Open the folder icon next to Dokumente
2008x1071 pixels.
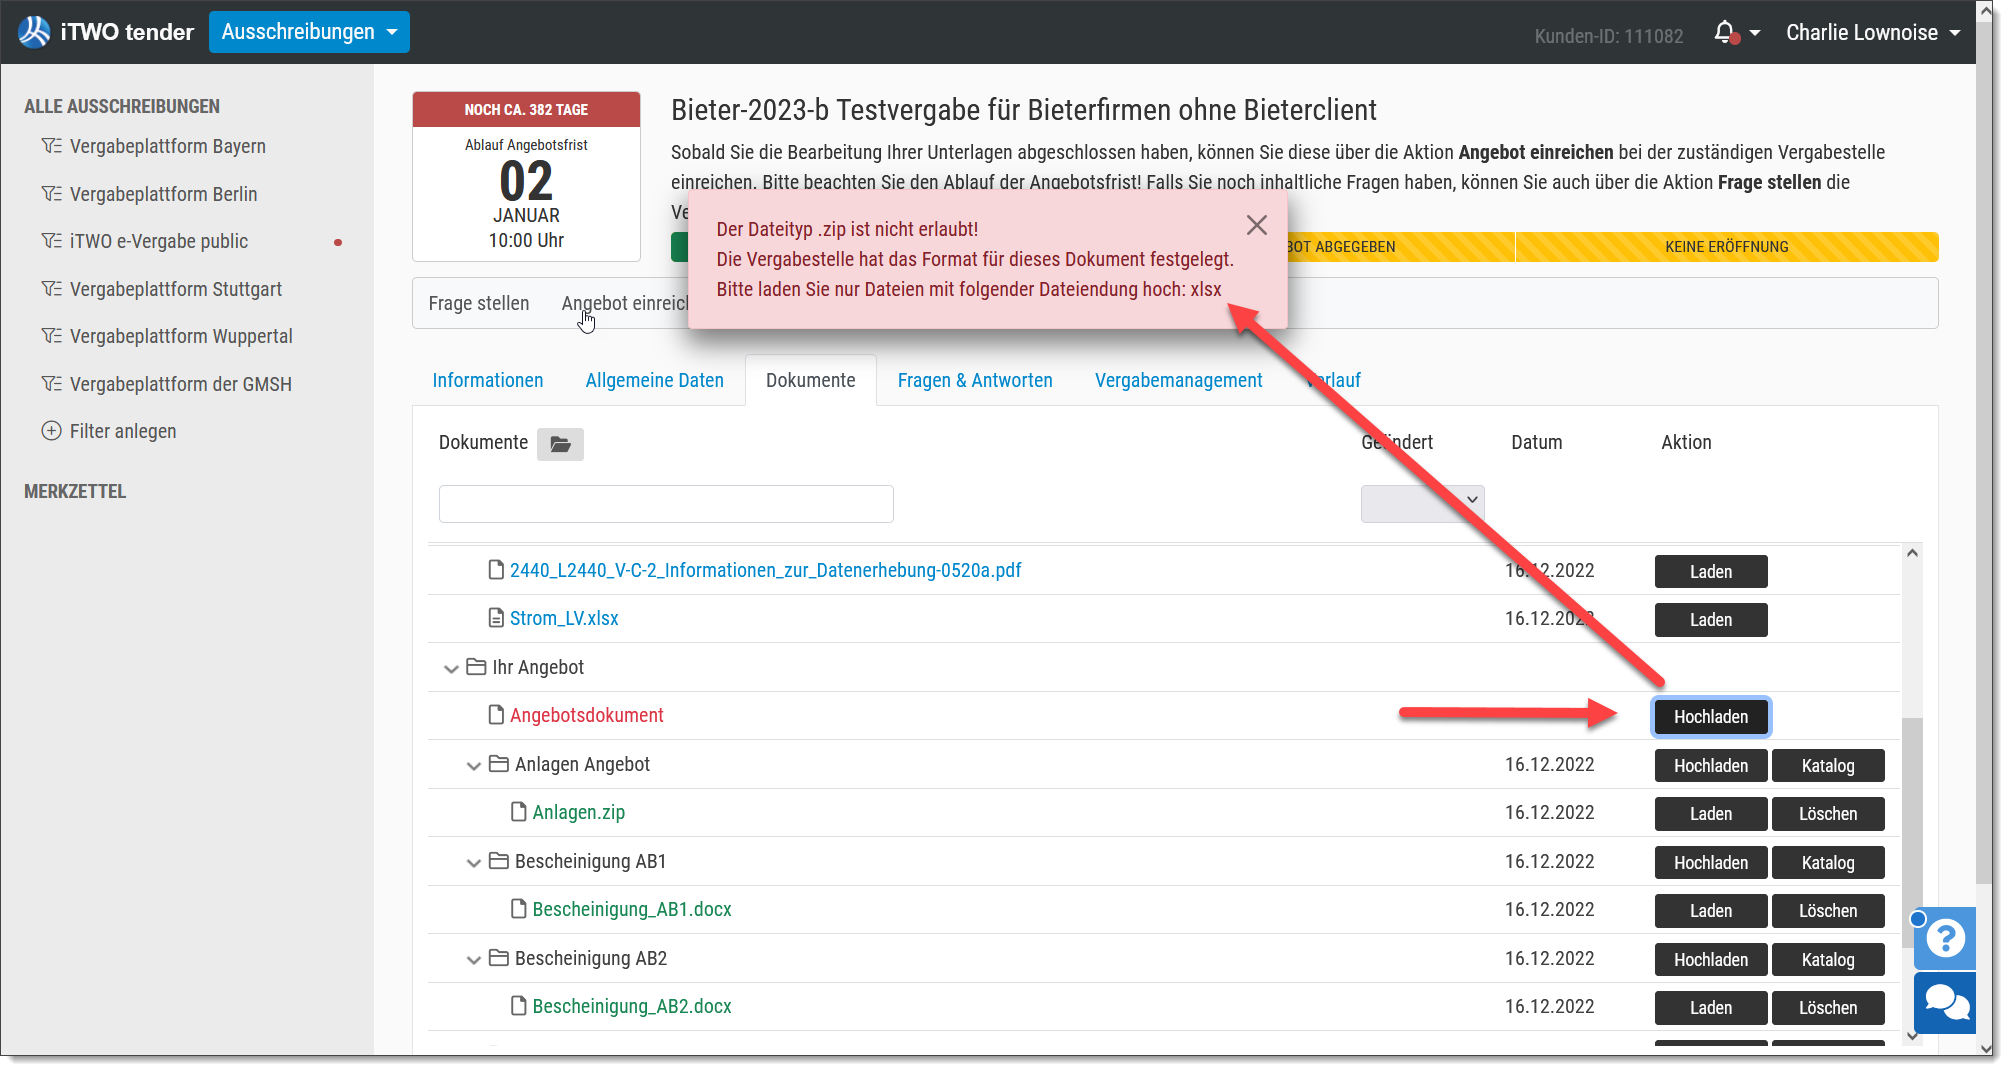pyautogui.click(x=560, y=444)
